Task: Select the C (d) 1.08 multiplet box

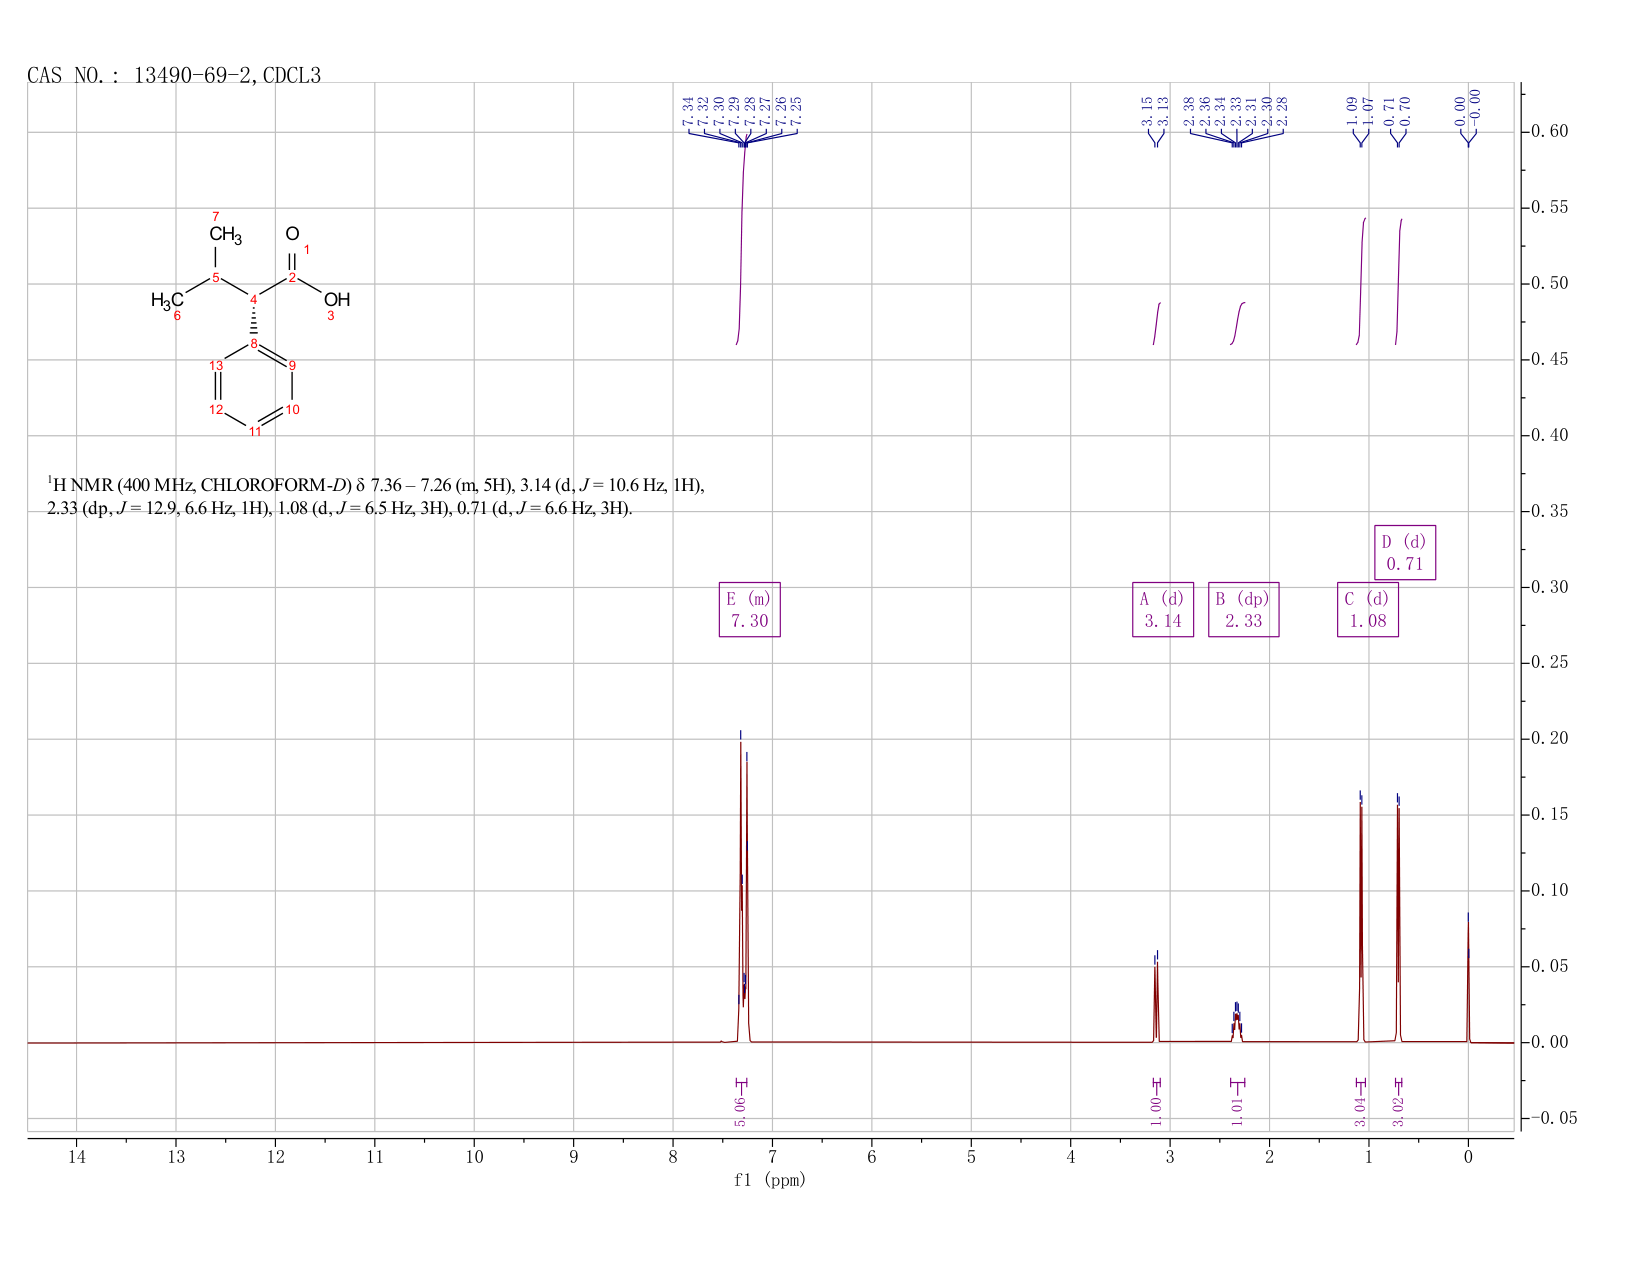Action: tap(1367, 609)
